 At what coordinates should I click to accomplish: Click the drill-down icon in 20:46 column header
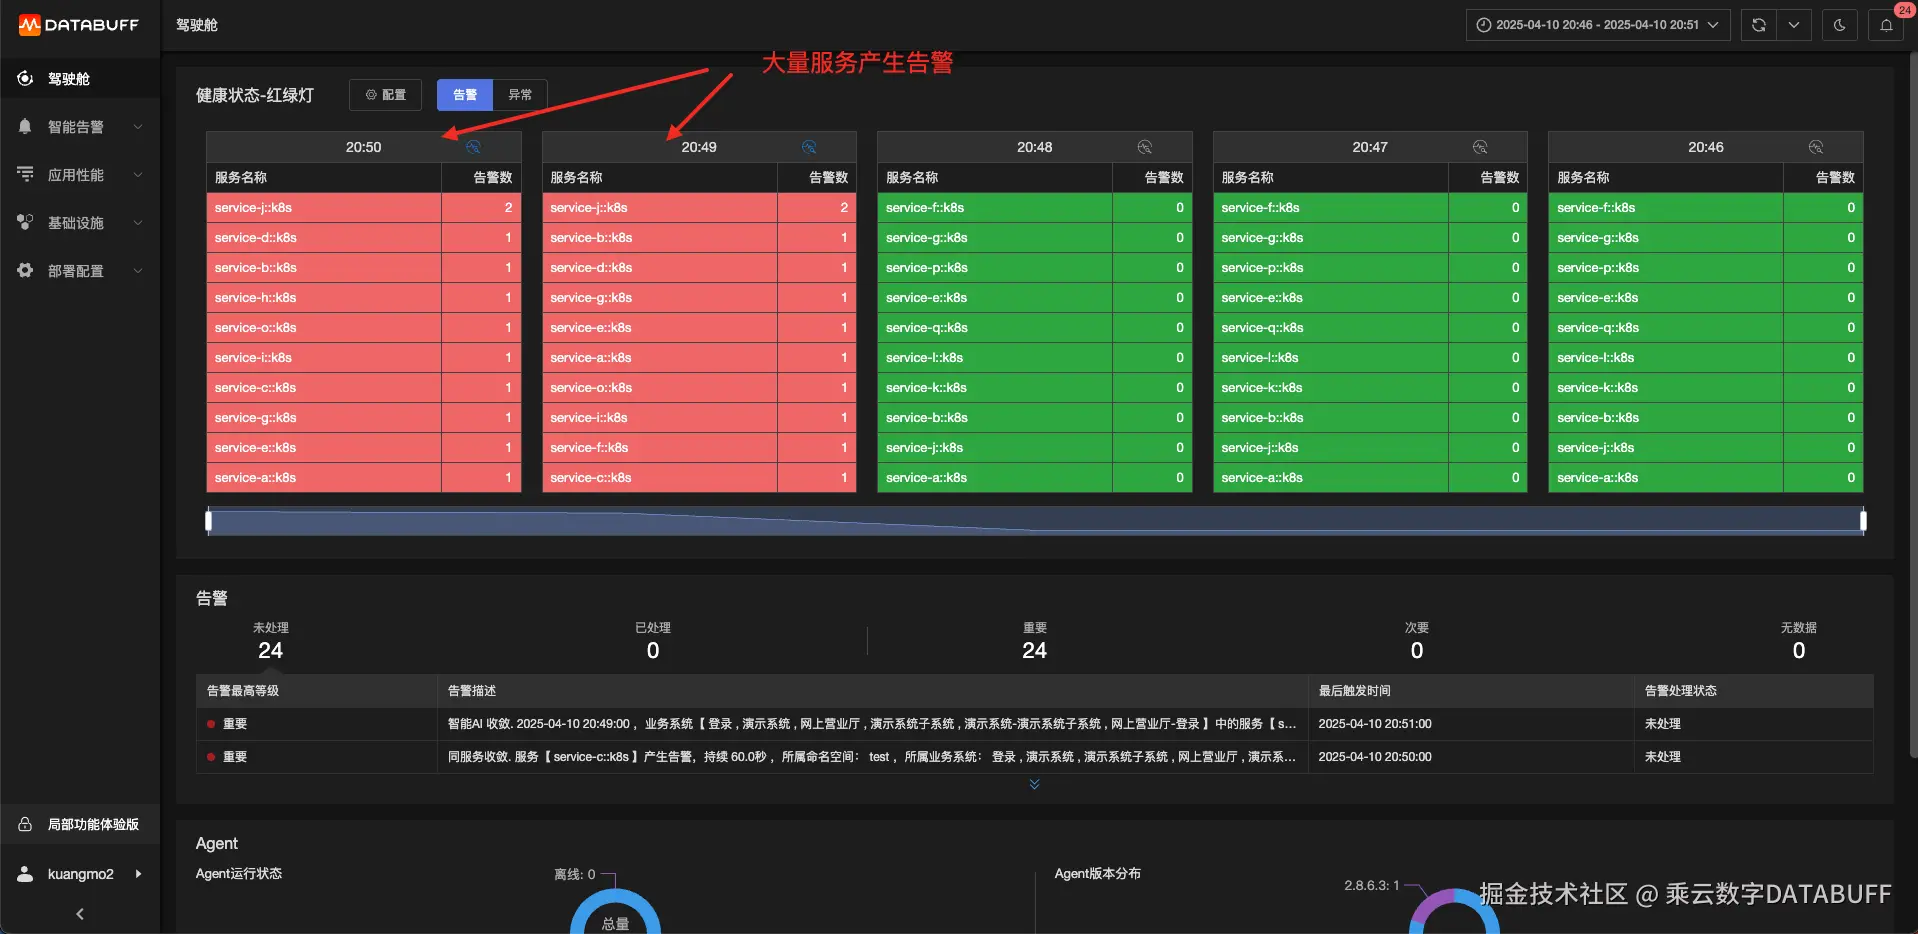tap(1816, 147)
